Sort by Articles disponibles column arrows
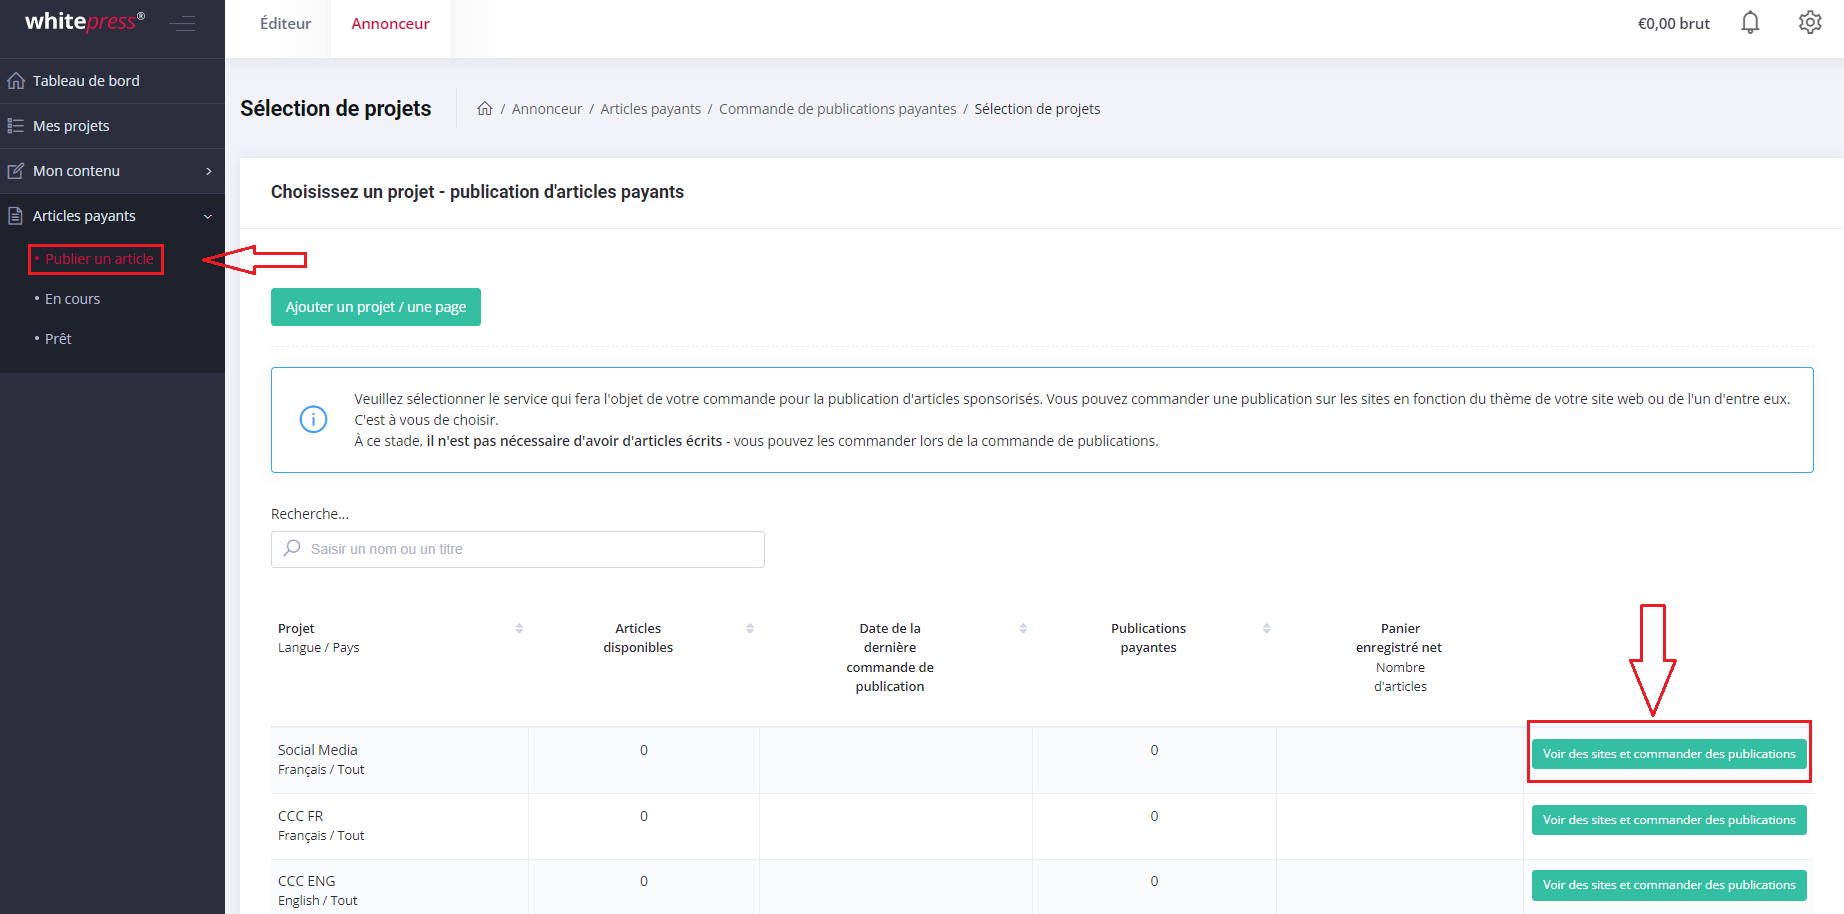 [750, 628]
